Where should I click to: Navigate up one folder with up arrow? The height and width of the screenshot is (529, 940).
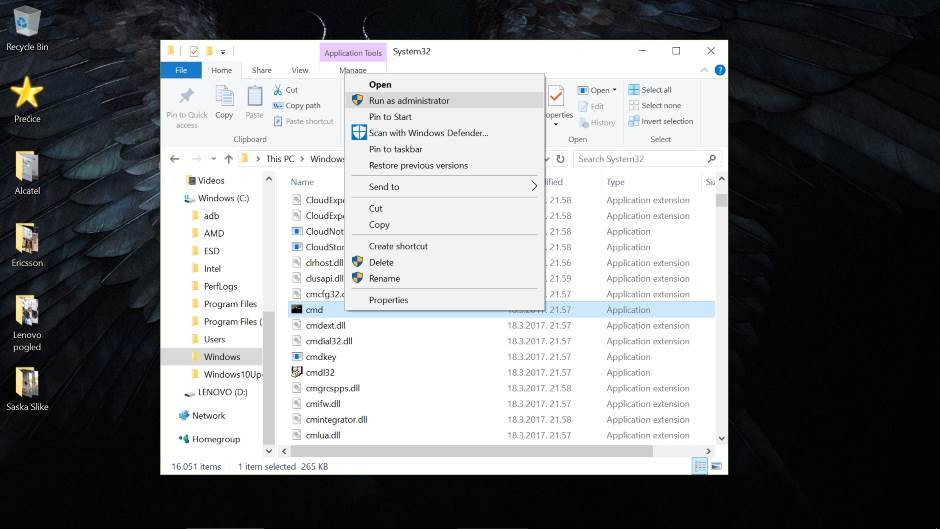[x=229, y=159]
